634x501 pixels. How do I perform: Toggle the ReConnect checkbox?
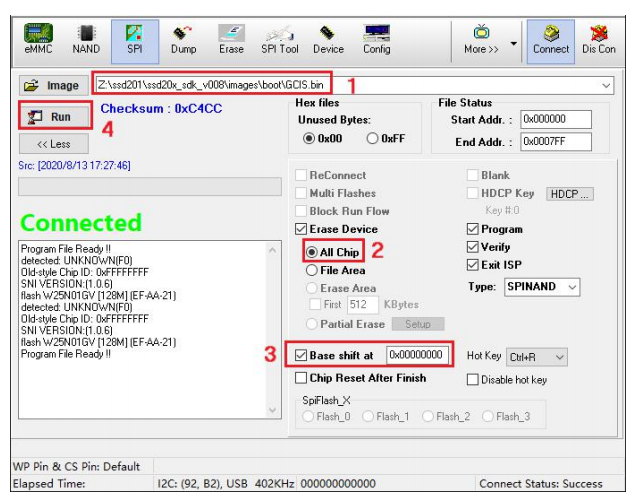[300, 175]
